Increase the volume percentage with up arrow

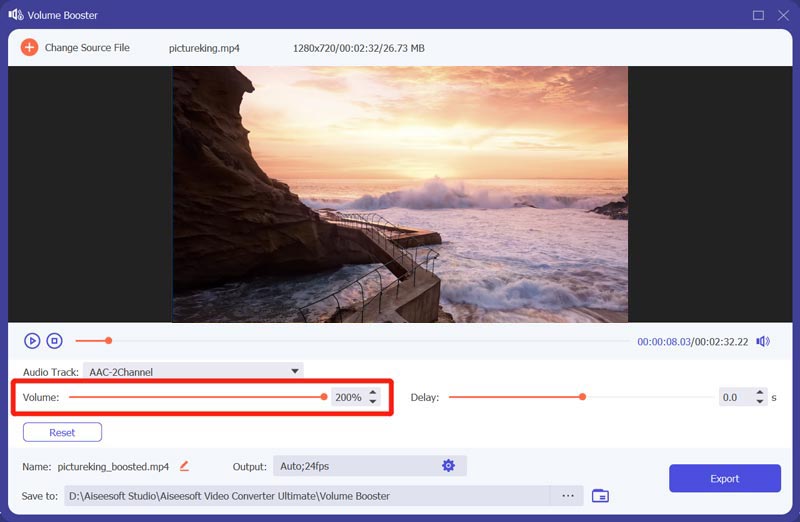pos(373,393)
